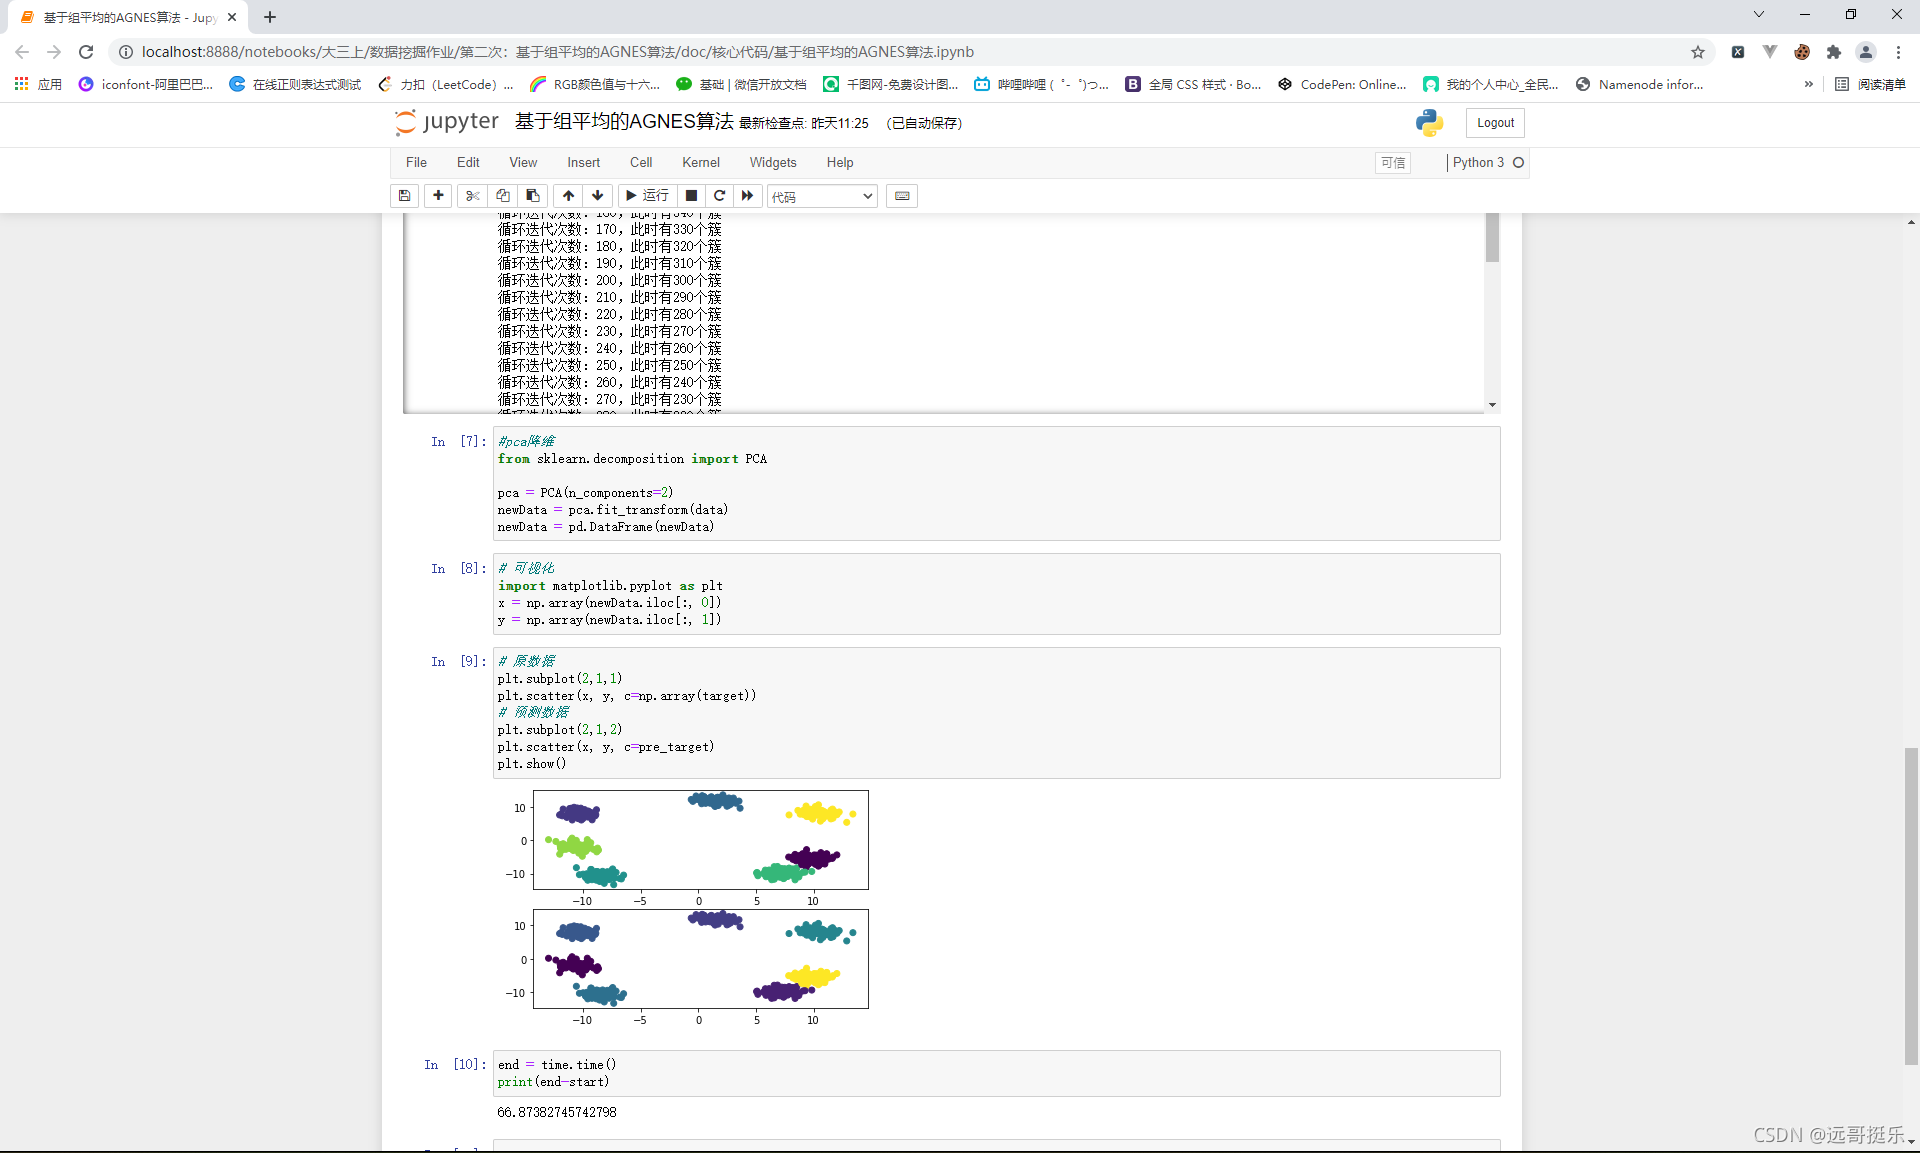Open the Cell menu in toolbar
Screen dimensions: 1920x1153
[640, 162]
